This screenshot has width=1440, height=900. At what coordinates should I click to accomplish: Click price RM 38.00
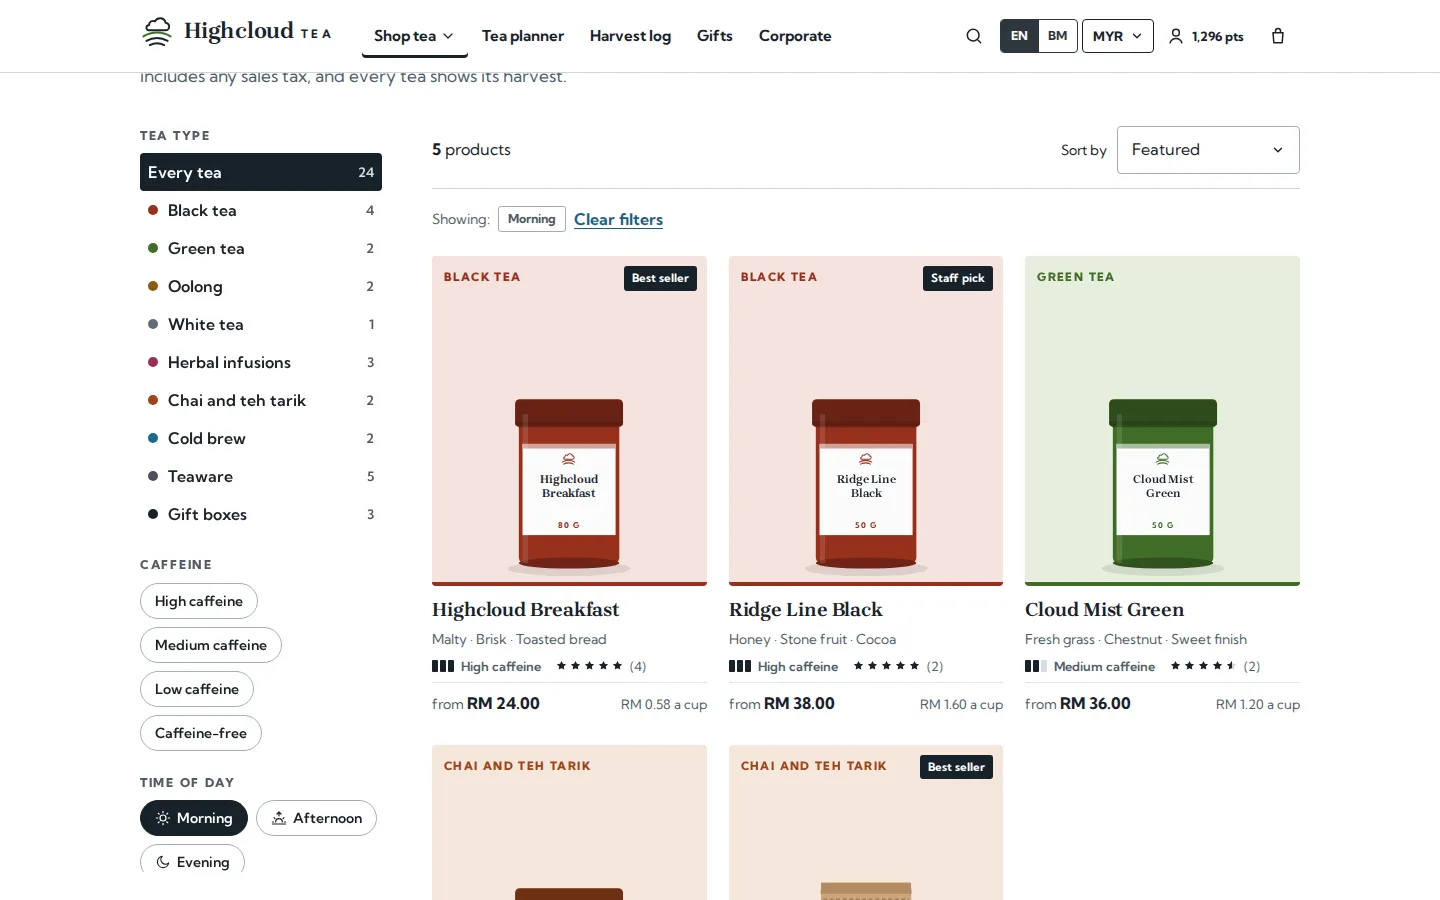point(799,704)
